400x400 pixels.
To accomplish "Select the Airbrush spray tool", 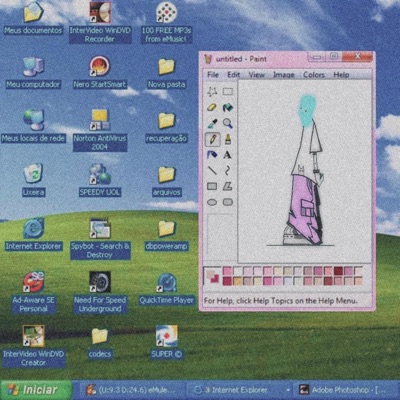I will 212,155.
